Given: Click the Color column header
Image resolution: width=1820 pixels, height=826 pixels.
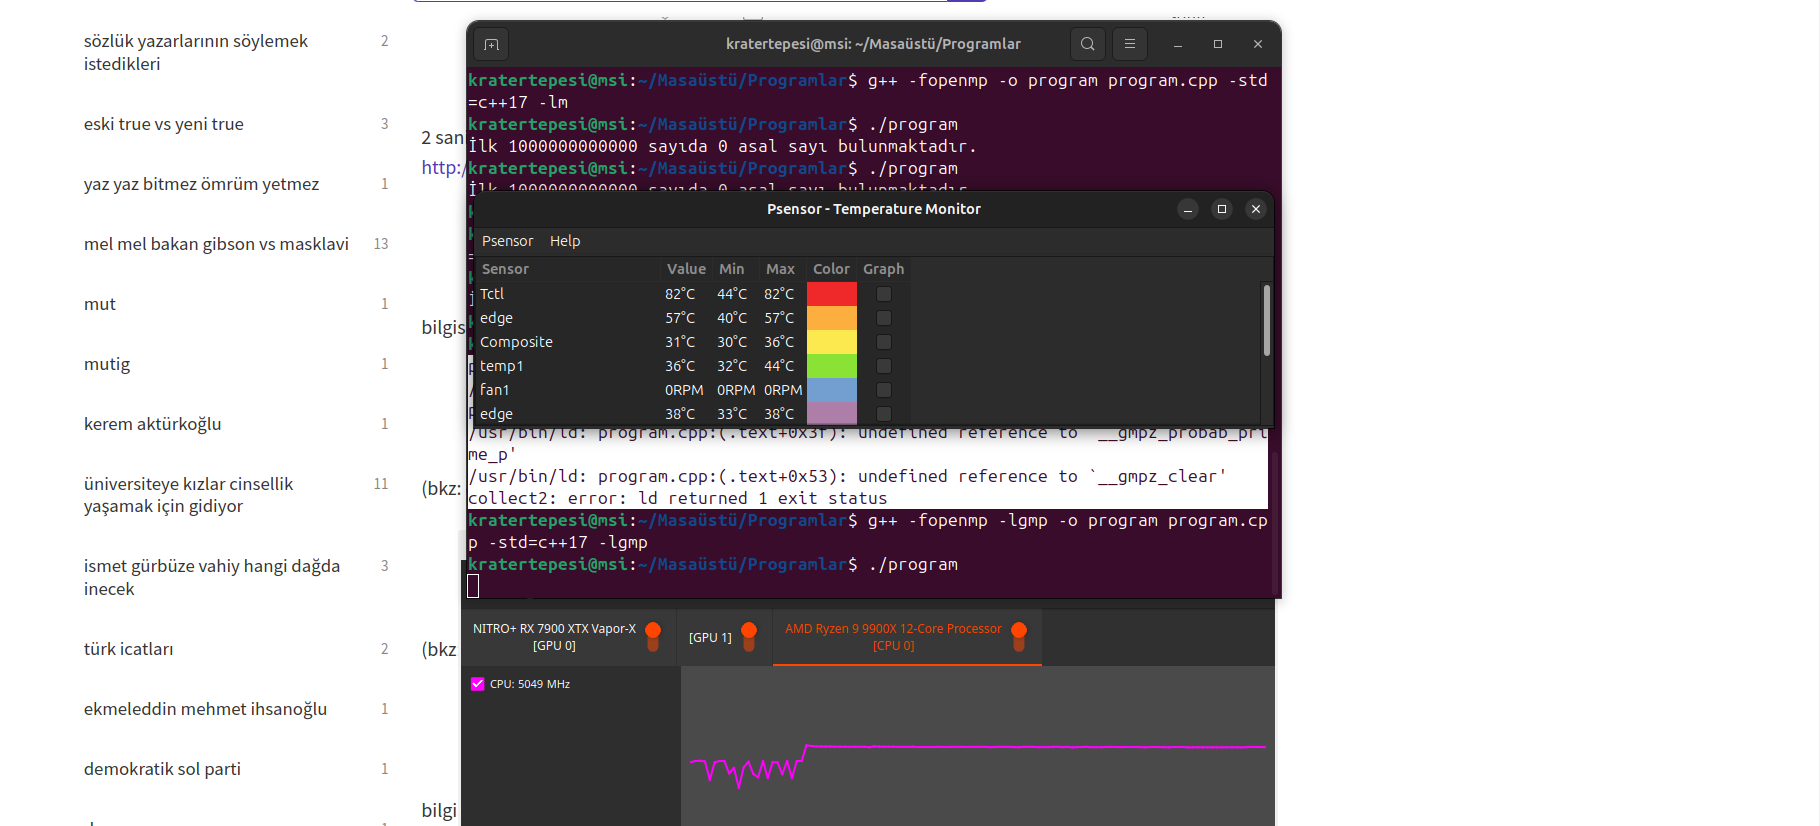Looking at the screenshot, I should pos(832,269).
